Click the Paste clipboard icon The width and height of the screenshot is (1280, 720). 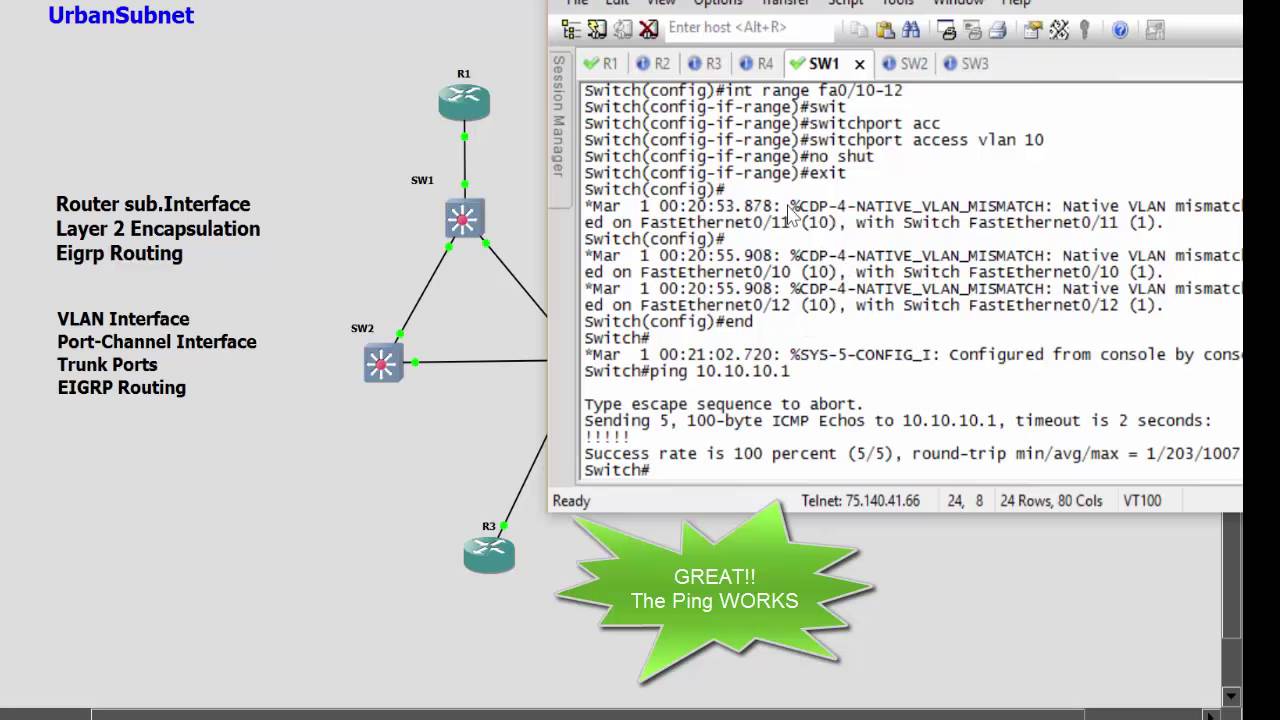[885, 30]
